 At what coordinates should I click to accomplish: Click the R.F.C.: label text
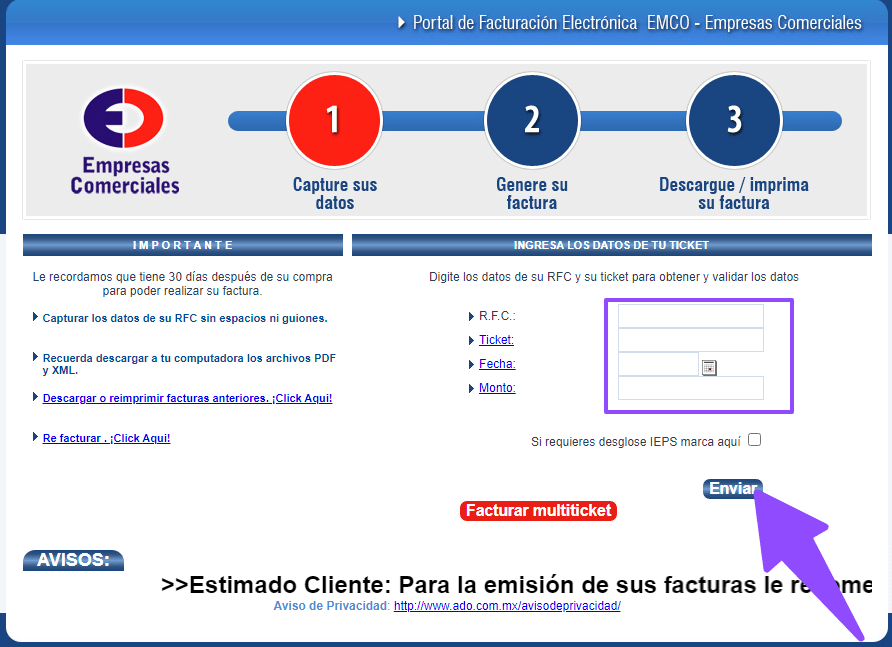click(497, 316)
